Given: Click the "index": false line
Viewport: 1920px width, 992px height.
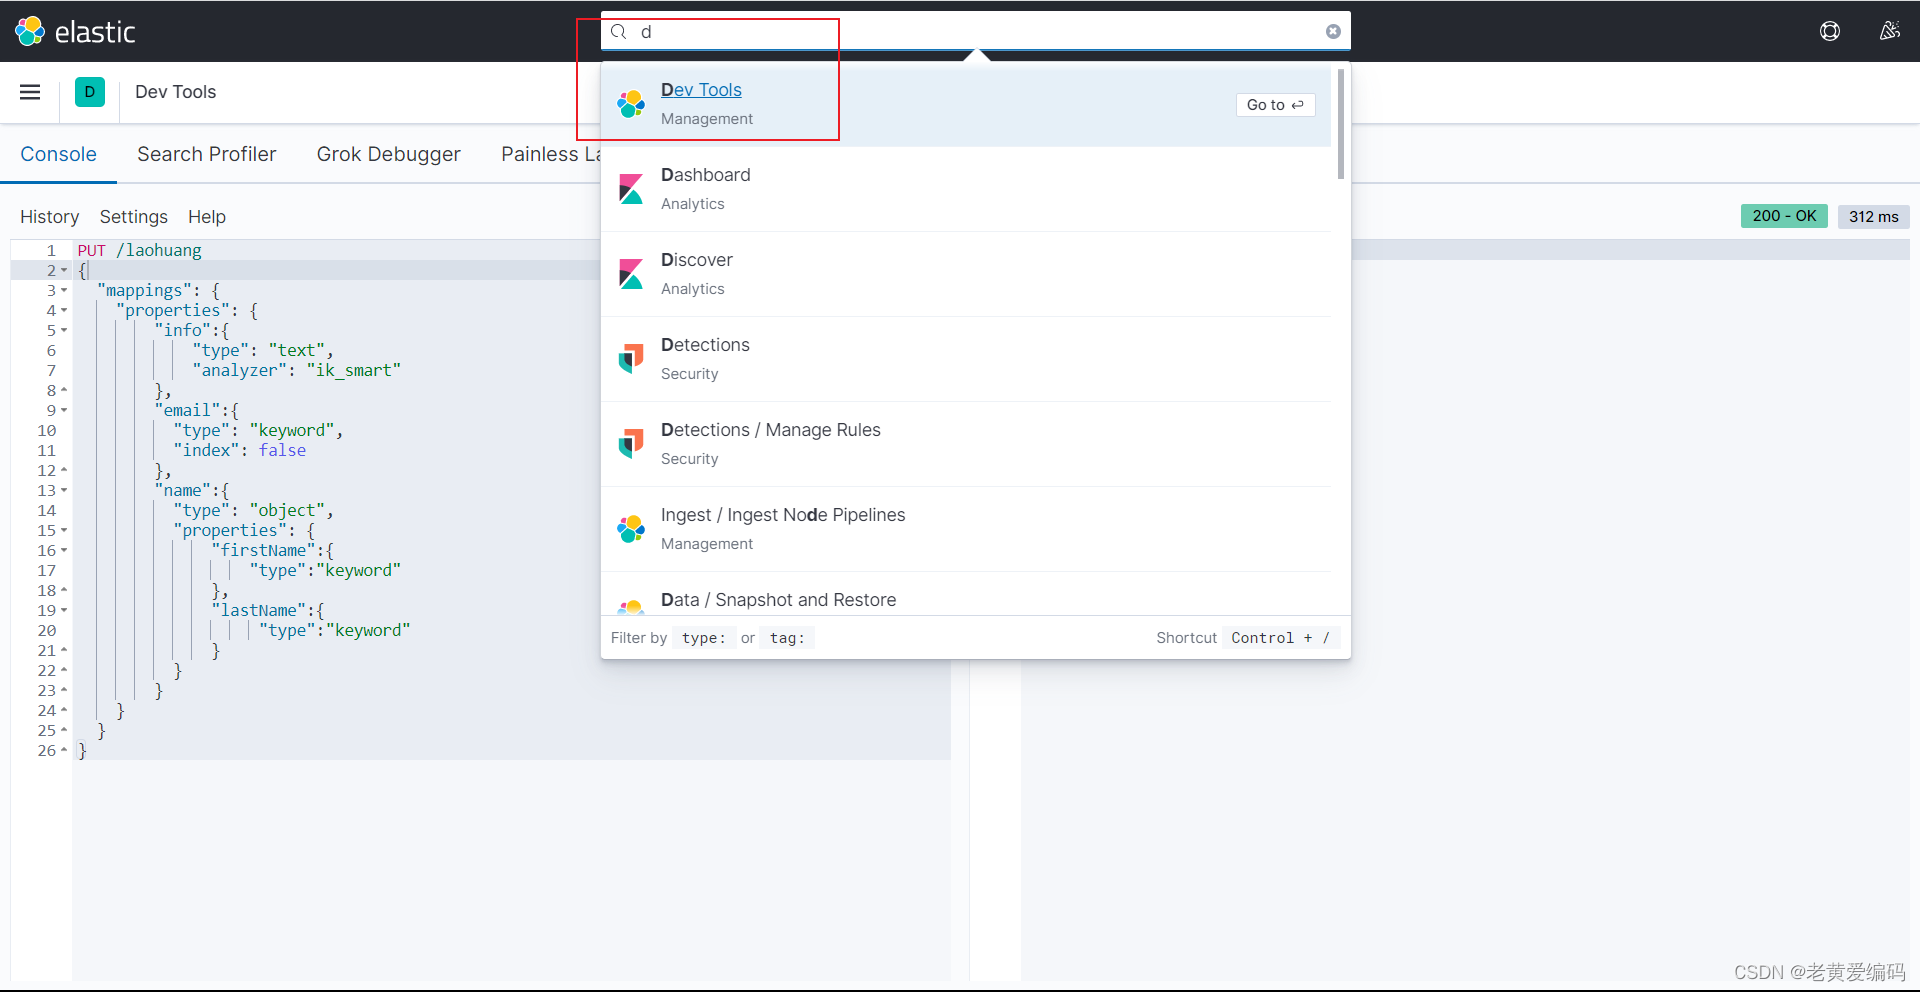Looking at the screenshot, I should [240, 450].
